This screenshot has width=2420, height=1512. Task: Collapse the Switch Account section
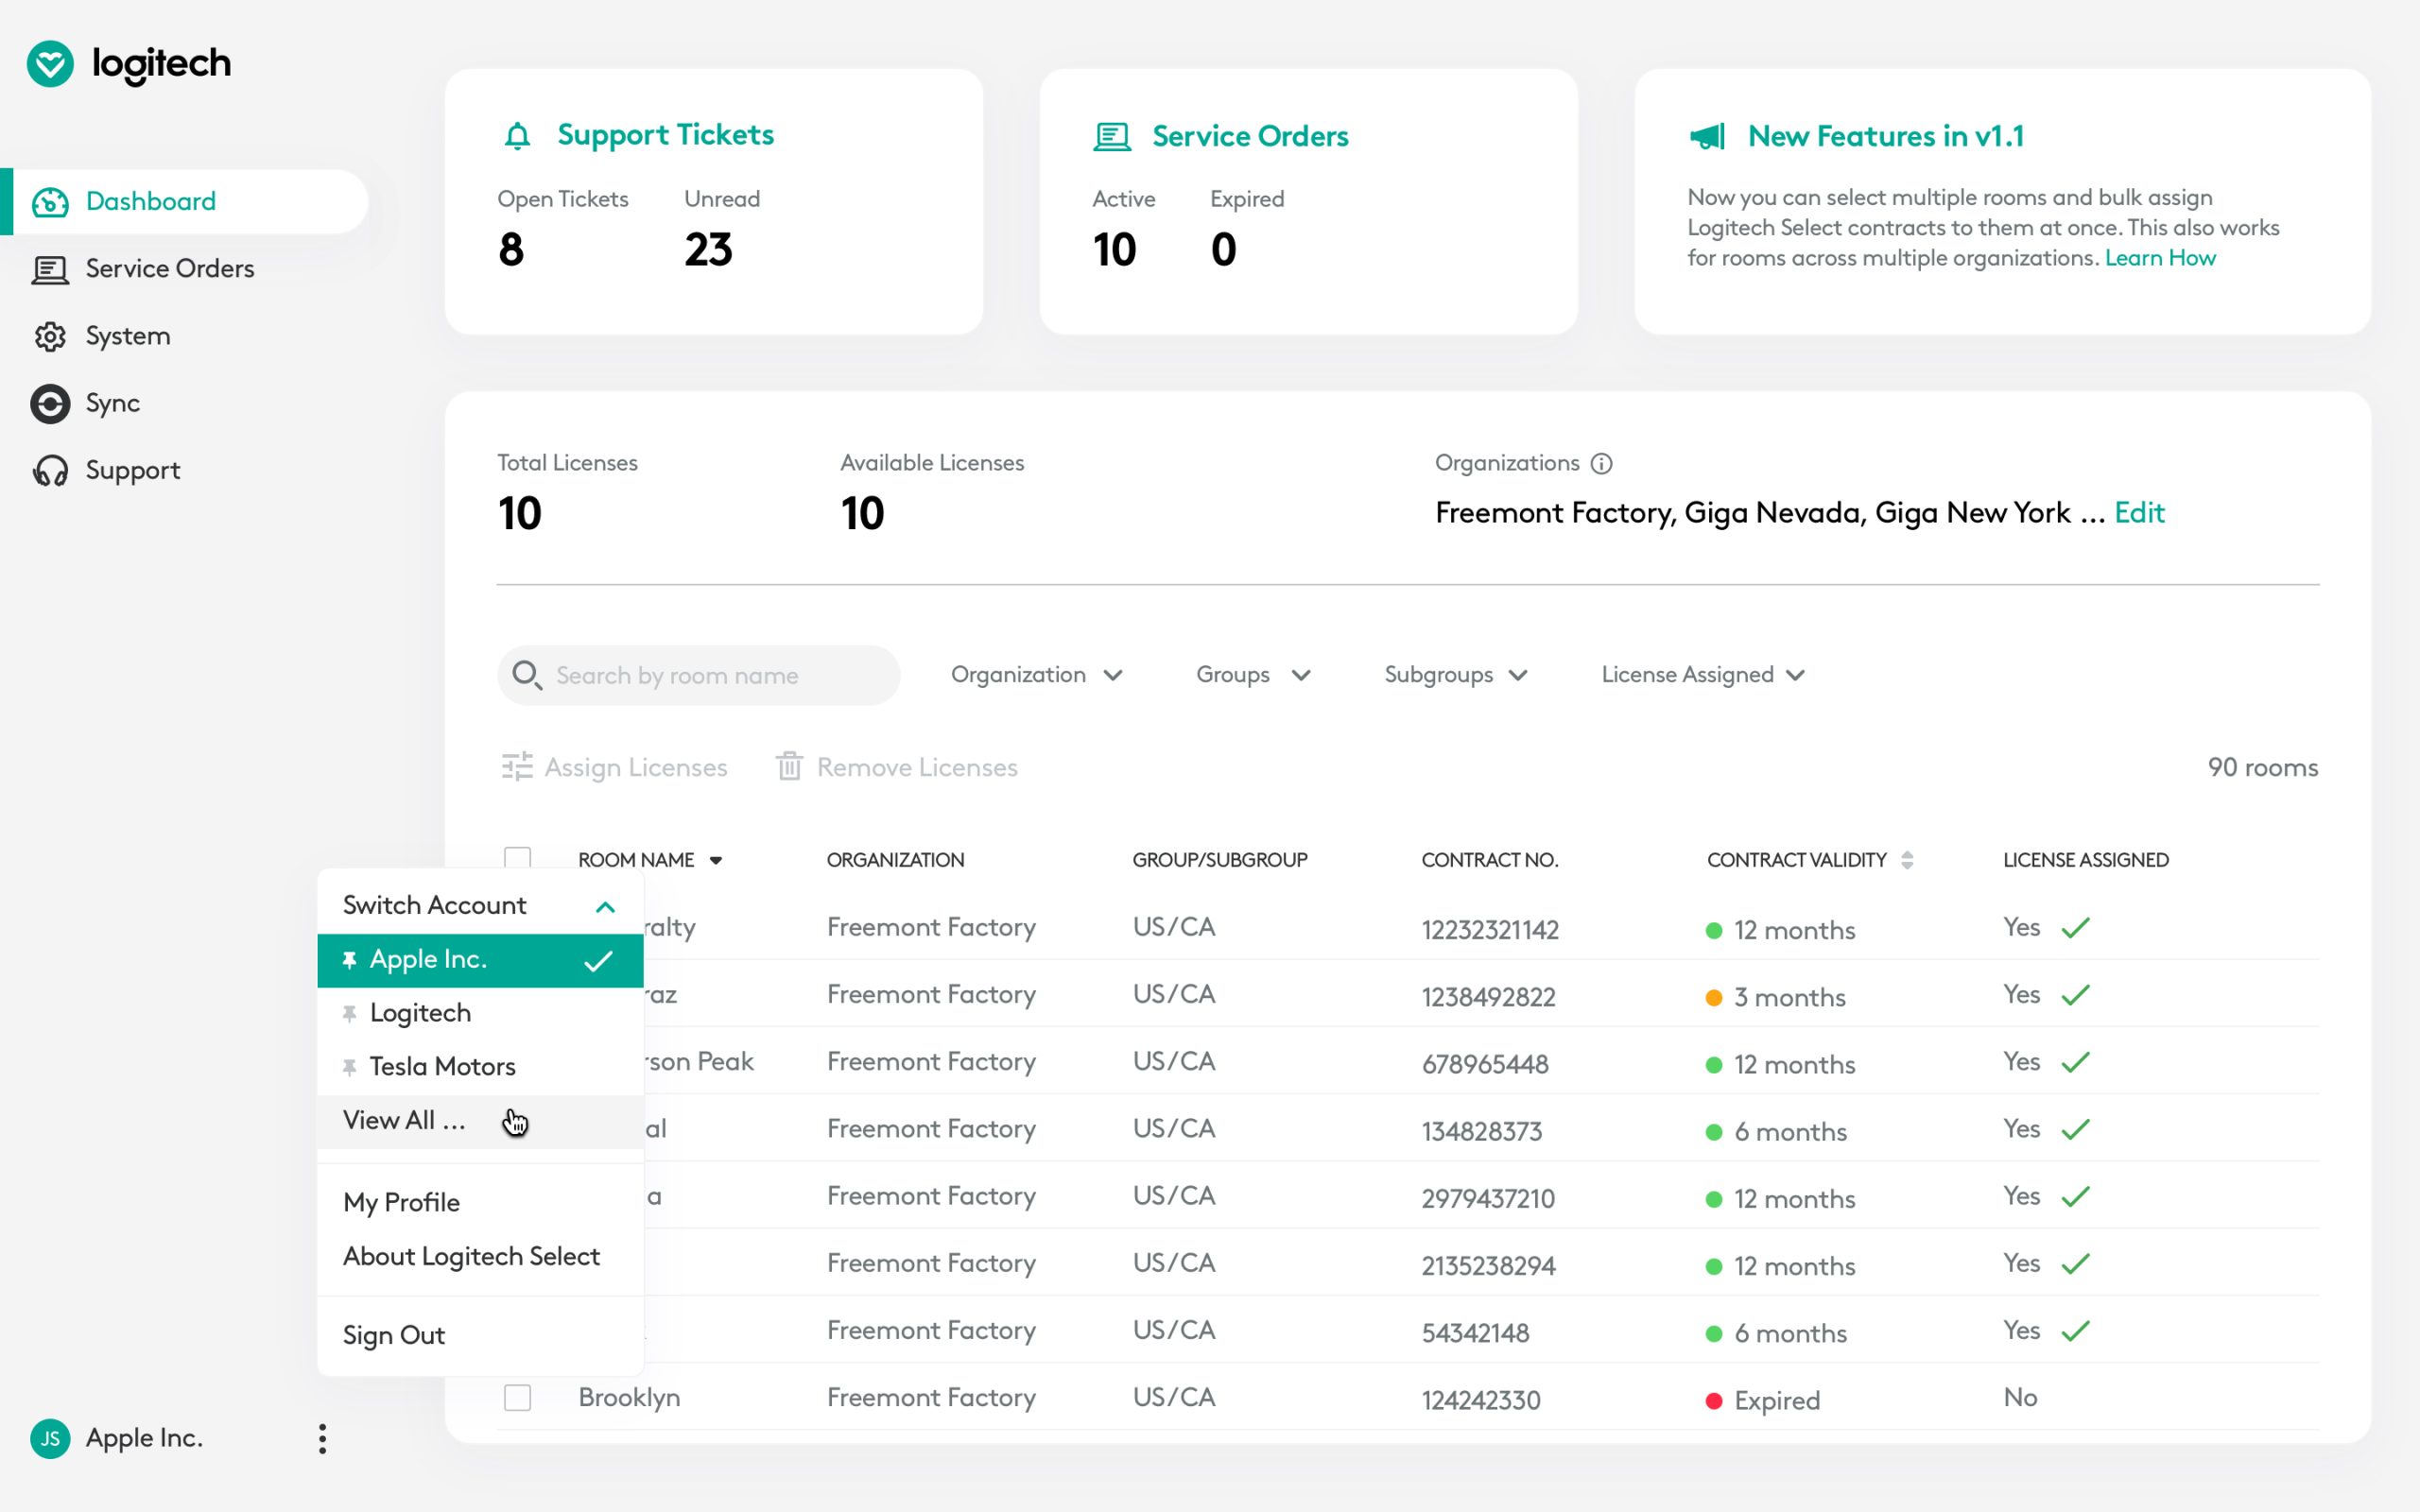tap(605, 906)
